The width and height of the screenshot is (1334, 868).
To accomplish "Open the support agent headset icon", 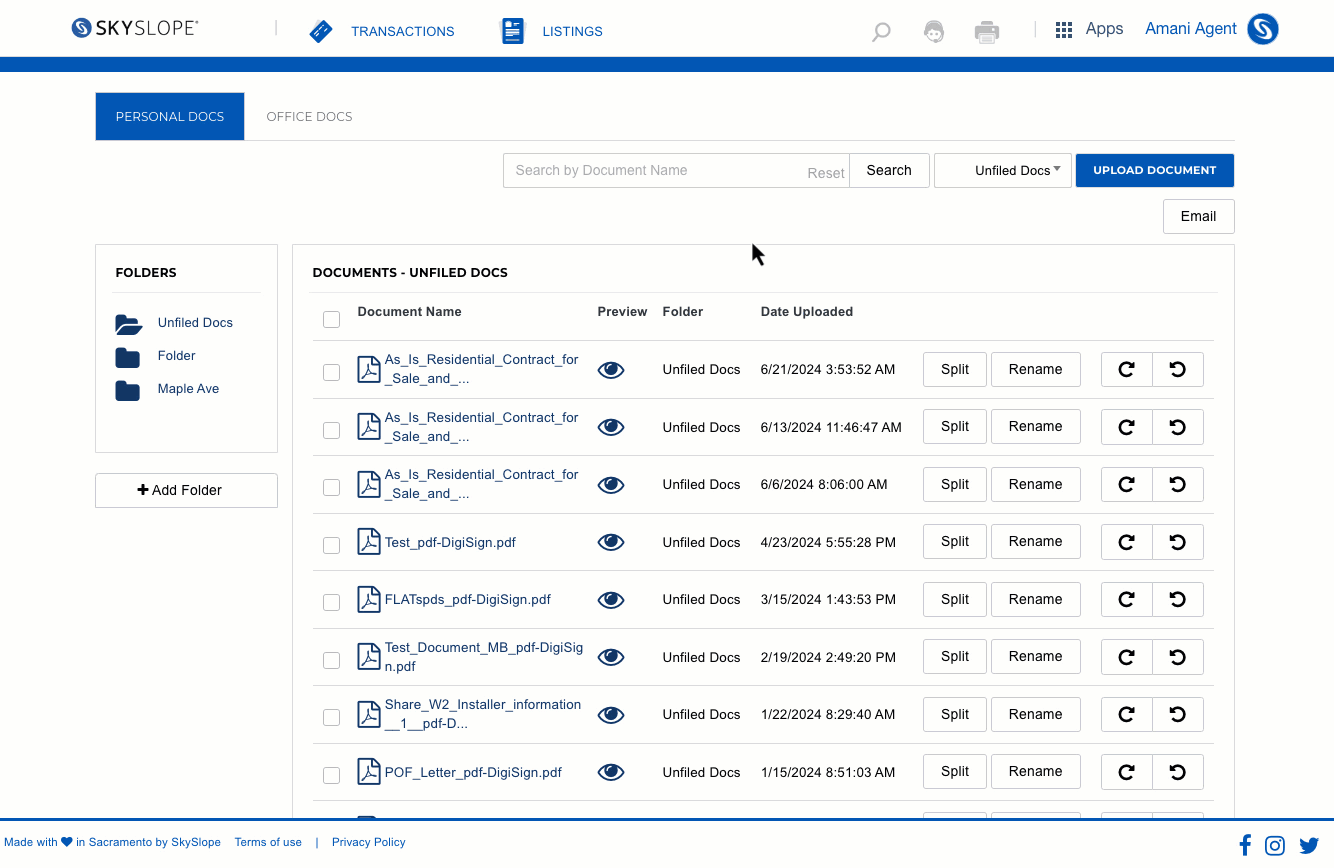I will click(x=934, y=32).
